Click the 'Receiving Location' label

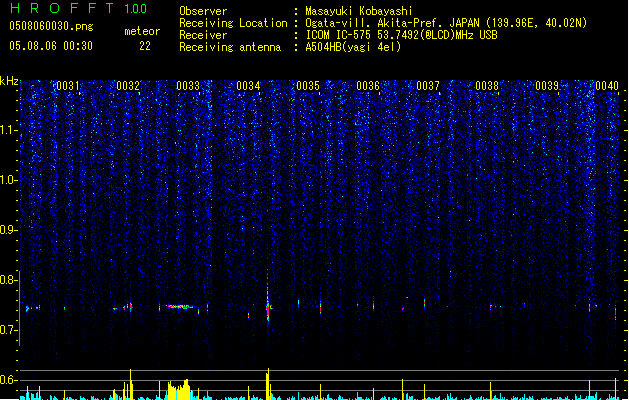[233, 23]
